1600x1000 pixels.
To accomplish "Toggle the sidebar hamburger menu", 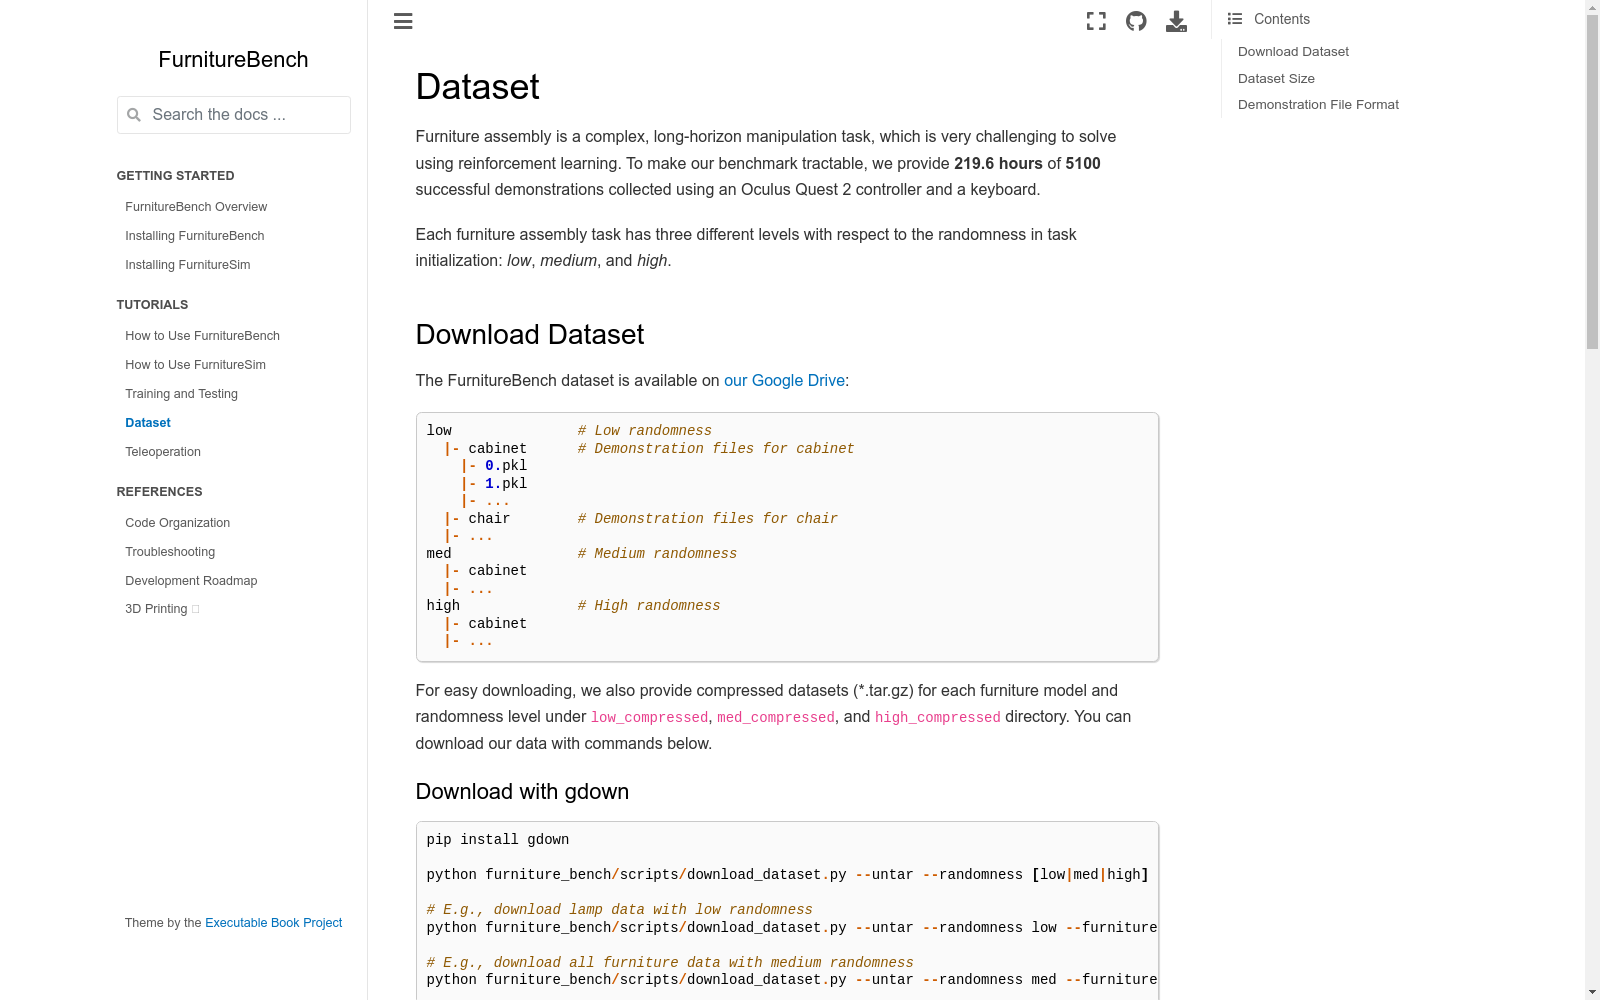I will coord(403,21).
